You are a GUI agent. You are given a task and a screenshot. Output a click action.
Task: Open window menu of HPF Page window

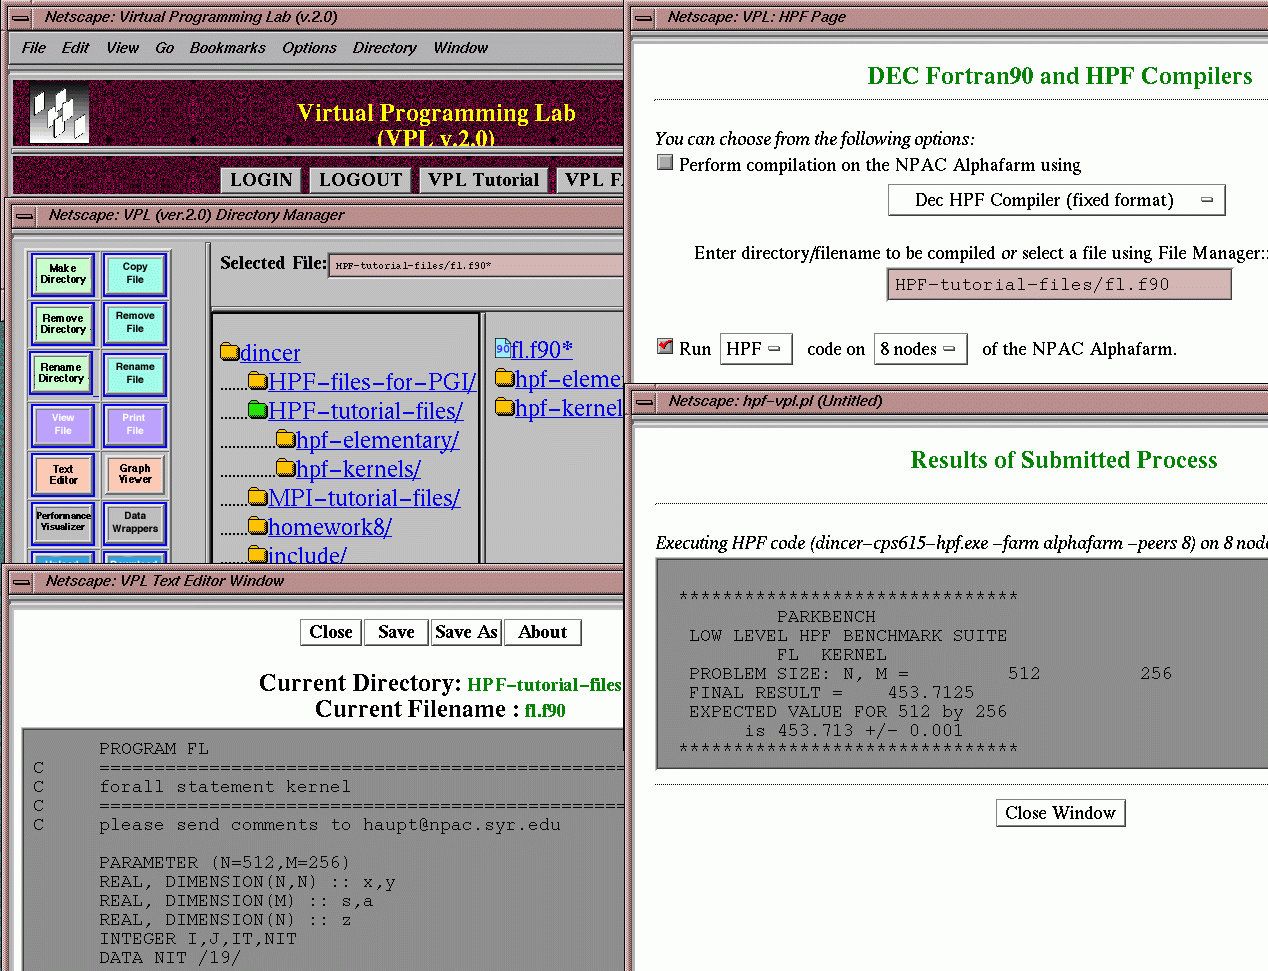[x=645, y=17]
